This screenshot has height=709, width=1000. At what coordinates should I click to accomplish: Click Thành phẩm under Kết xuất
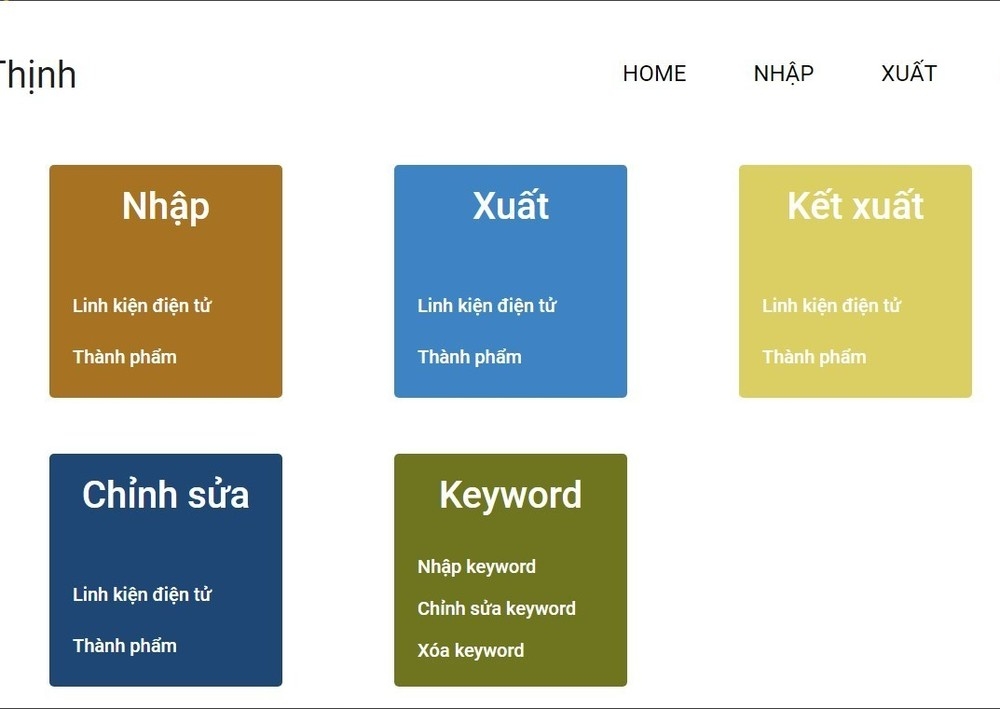pyautogui.click(x=814, y=356)
